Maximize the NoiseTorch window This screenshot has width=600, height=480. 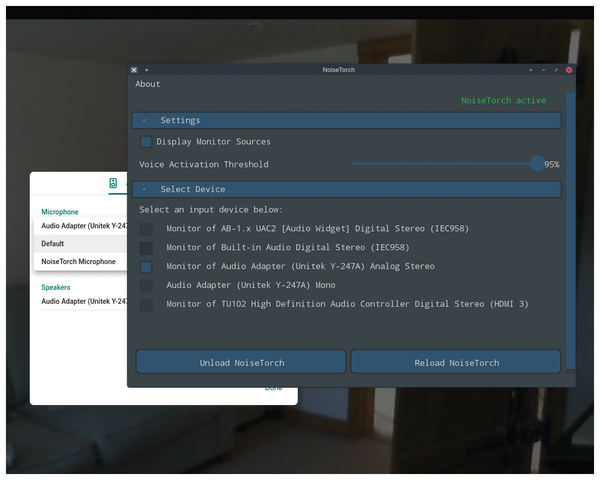point(556,70)
